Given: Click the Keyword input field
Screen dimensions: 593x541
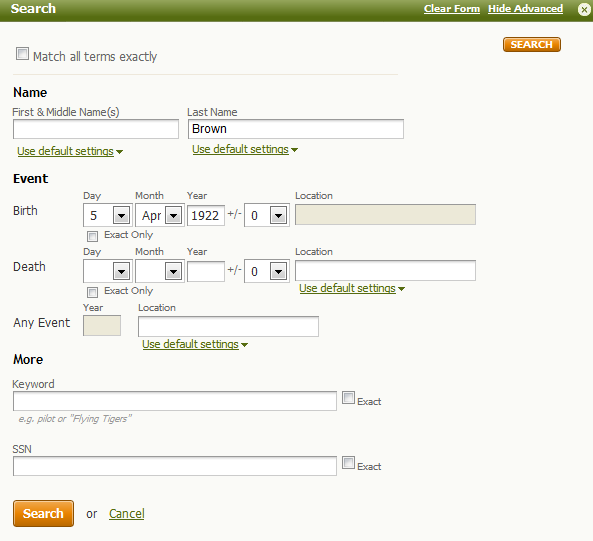Looking at the screenshot, I should (x=175, y=401).
